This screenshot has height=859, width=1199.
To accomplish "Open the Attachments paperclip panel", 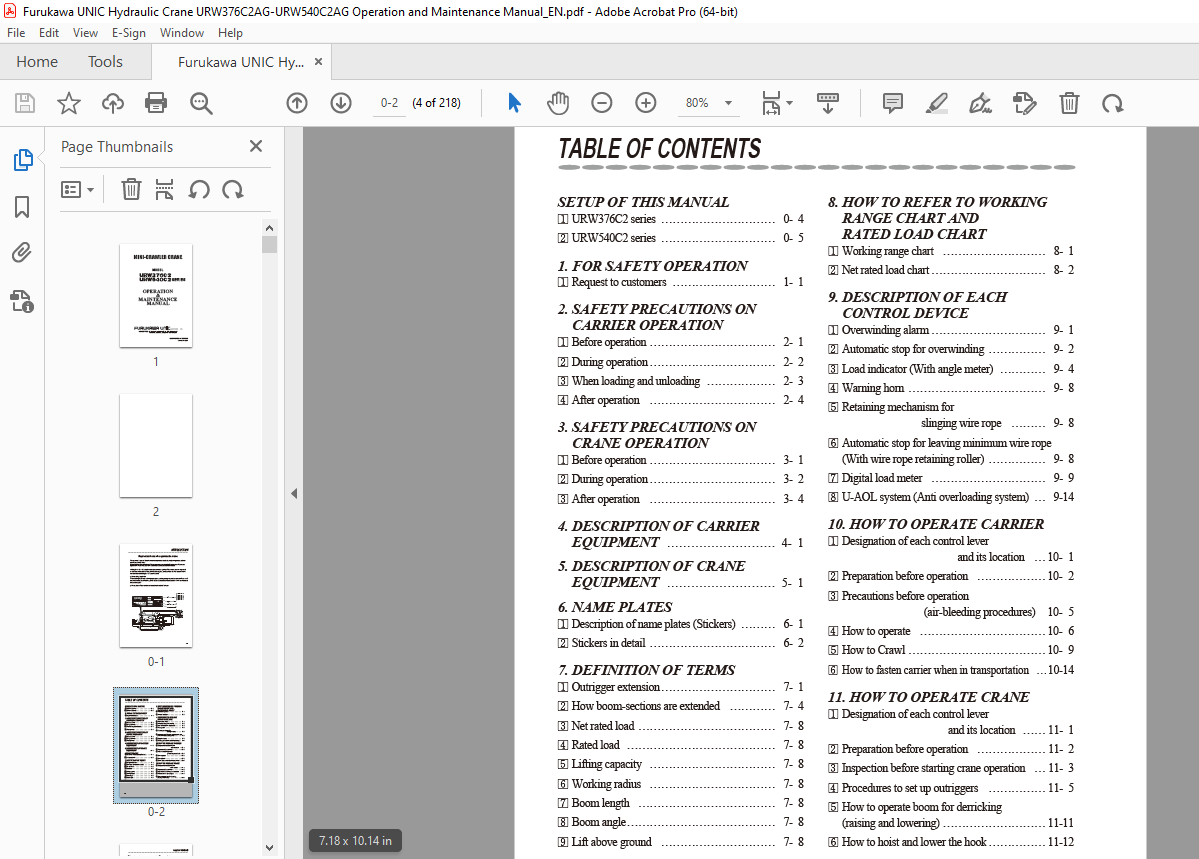I will 22,252.
